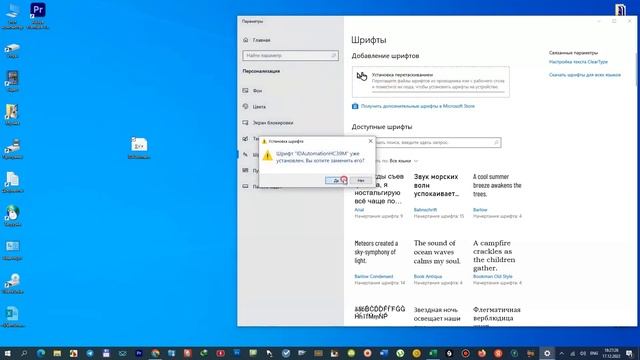The width and height of the screenshot is (640, 360).
Task: Close the Установка шрифта dialog
Action: pos(370,141)
